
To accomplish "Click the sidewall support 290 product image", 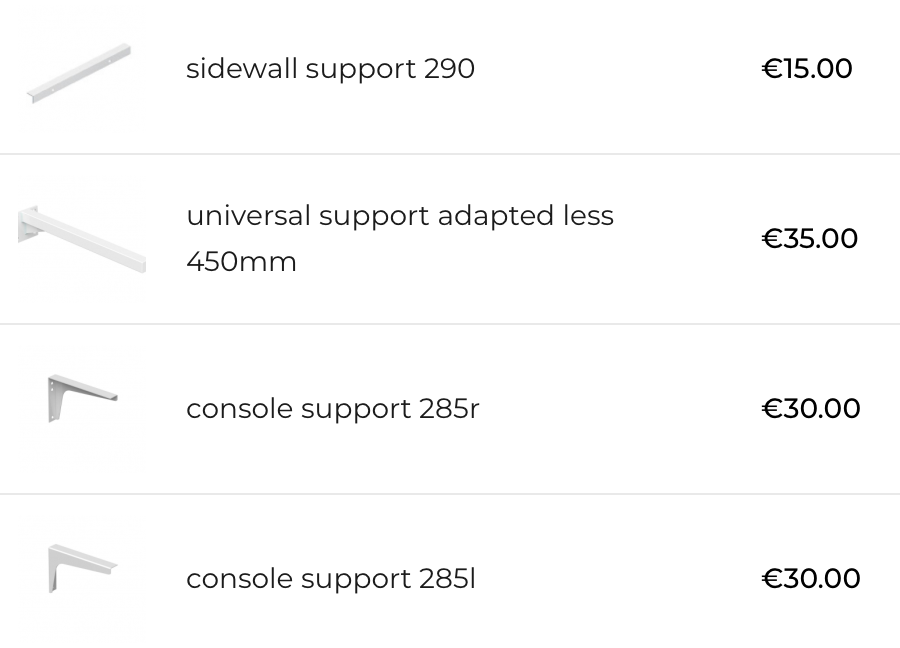I will (x=80, y=72).
